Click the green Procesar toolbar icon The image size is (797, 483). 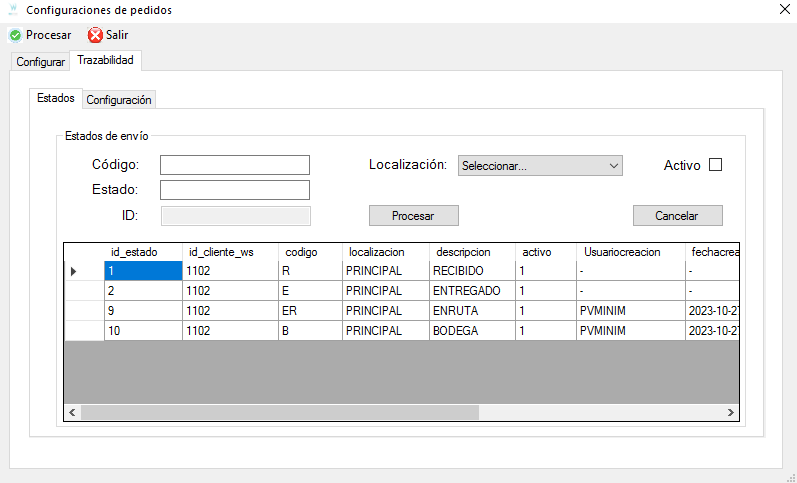pos(15,35)
